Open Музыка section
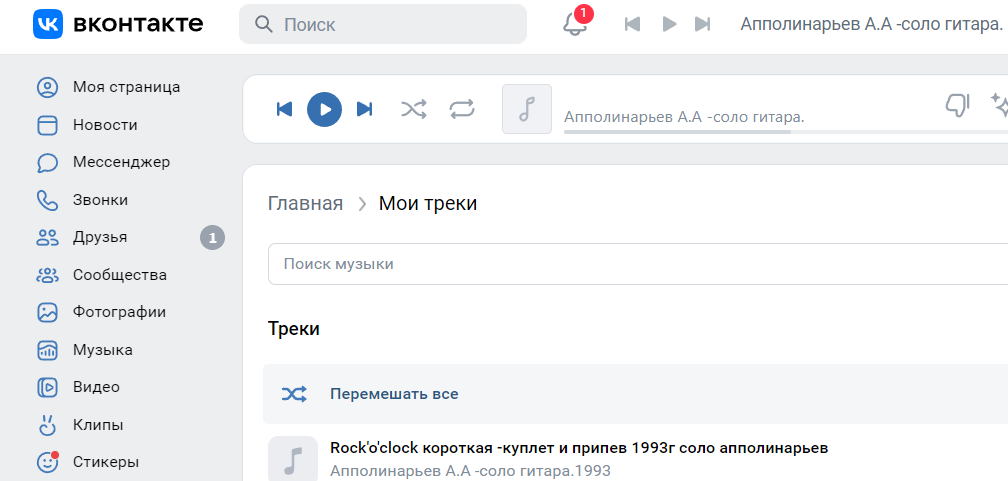The width and height of the screenshot is (1008, 481). click(x=103, y=350)
